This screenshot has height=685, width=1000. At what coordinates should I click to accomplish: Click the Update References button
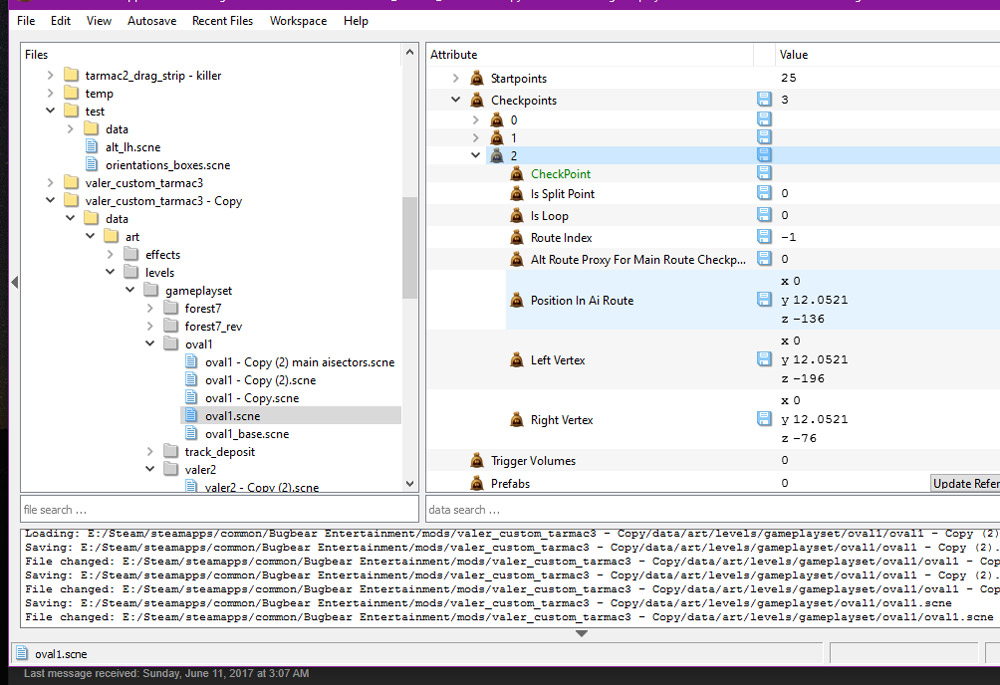(965, 483)
